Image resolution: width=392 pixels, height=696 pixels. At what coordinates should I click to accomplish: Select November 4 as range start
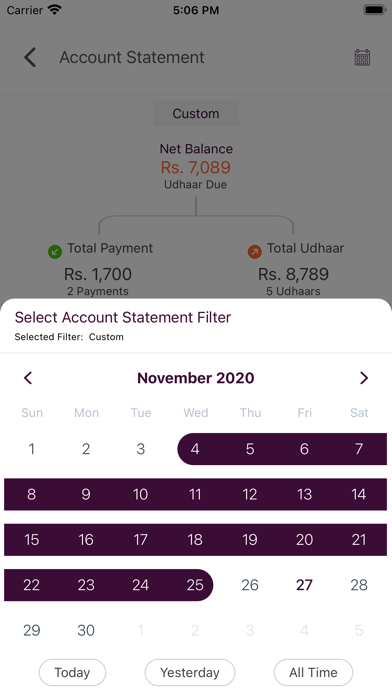click(195, 449)
